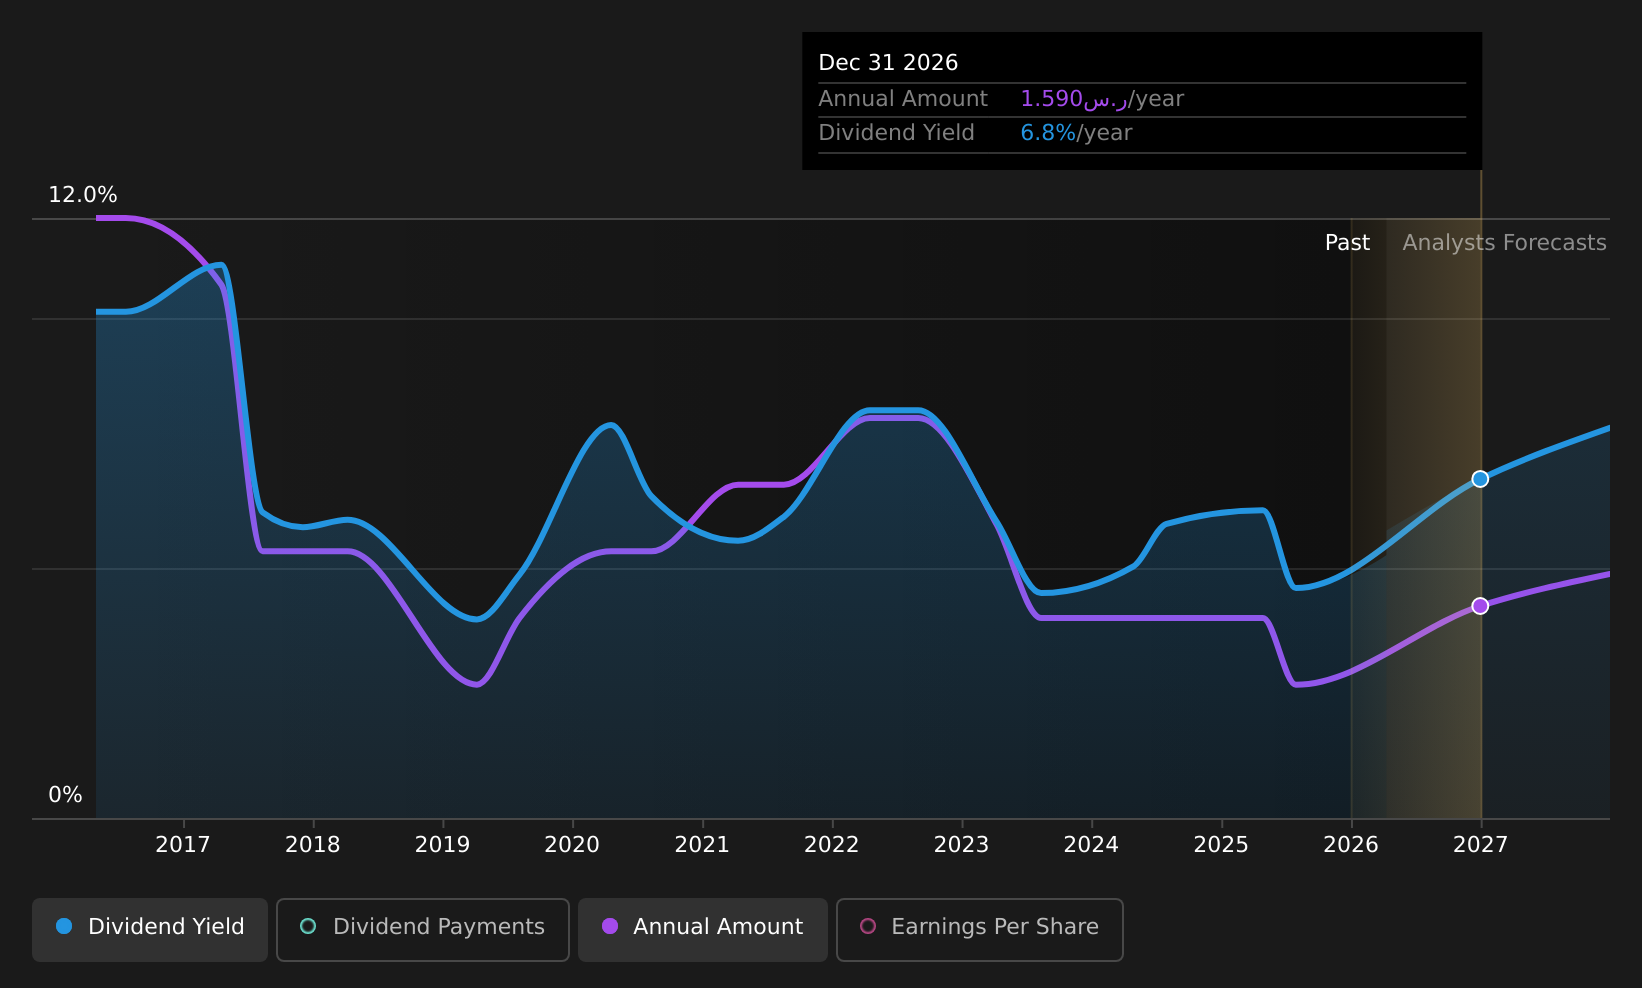1642x988 pixels.
Task: Toggle the Dividend Yield series
Action: tap(150, 929)
